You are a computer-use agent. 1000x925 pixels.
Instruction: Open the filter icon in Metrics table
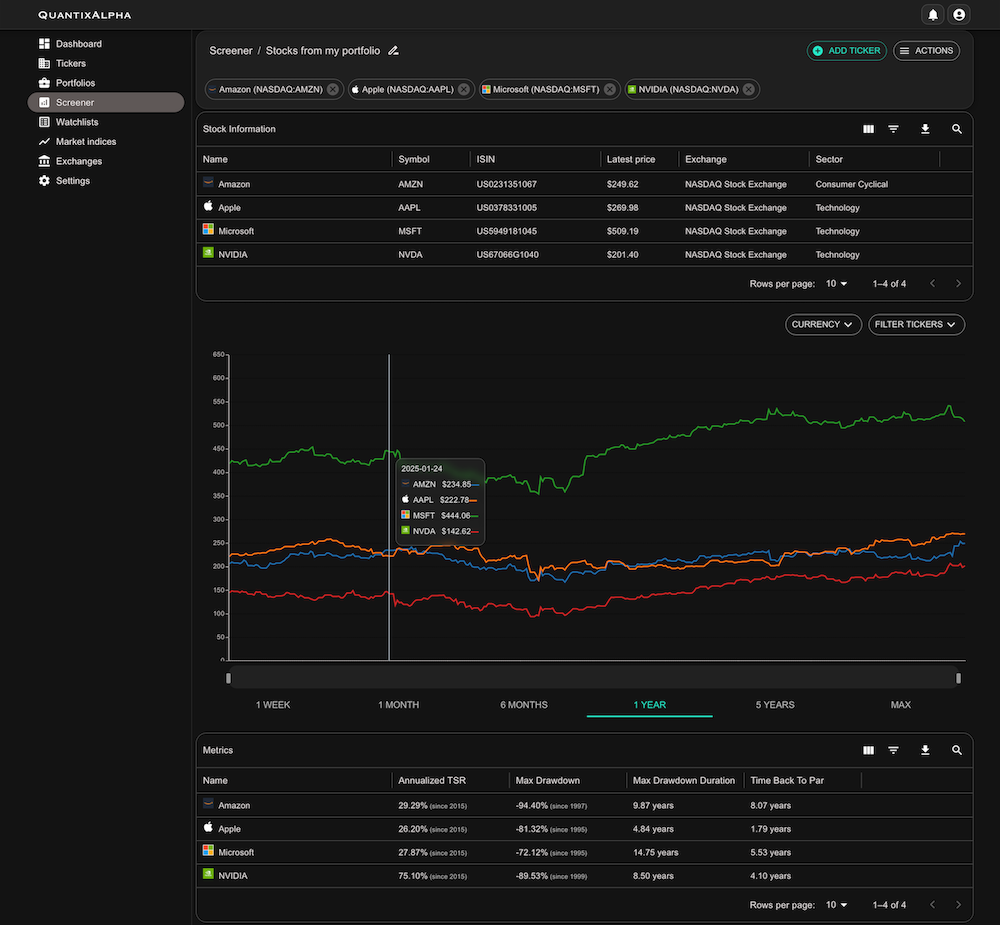tap(893, 750)
